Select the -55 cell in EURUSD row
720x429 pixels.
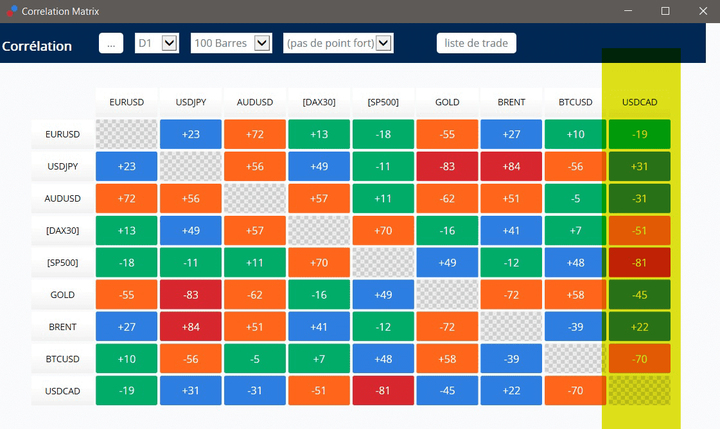coord(447,134)
